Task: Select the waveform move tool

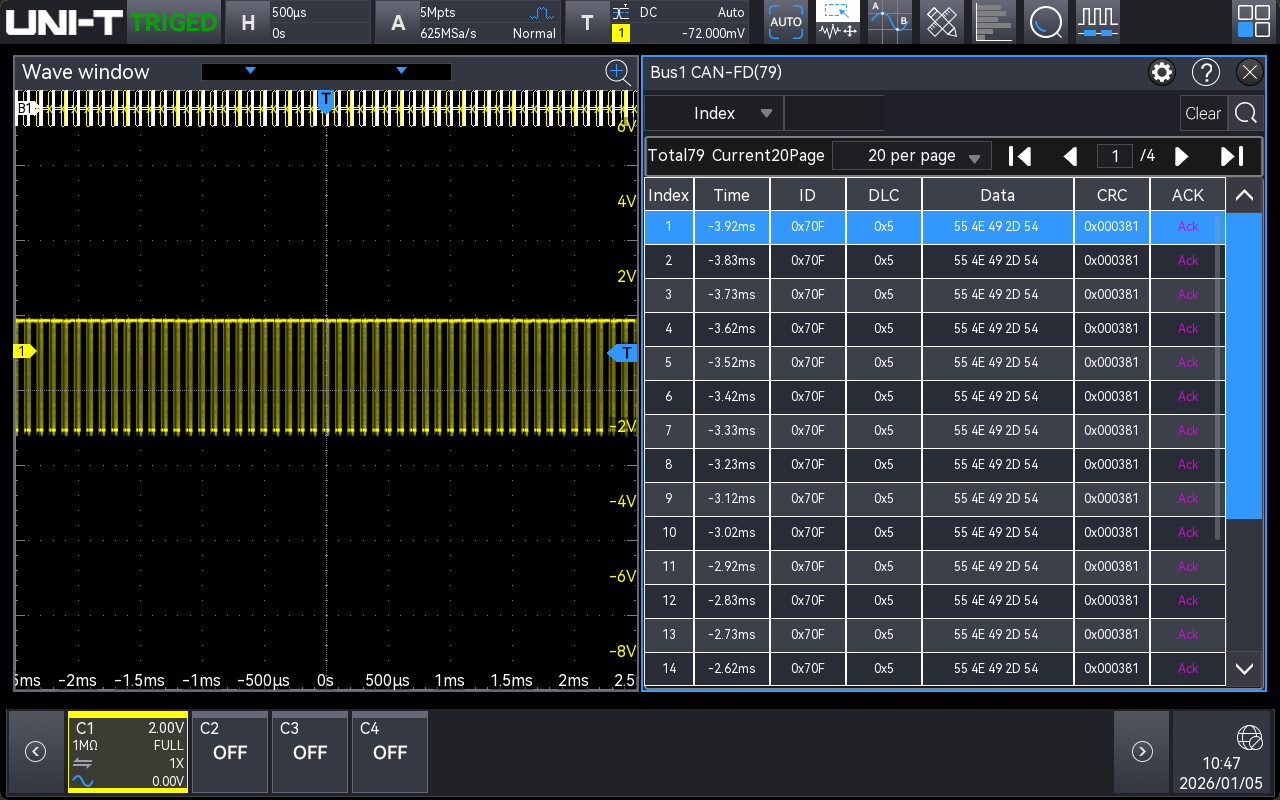Action: 838,32
